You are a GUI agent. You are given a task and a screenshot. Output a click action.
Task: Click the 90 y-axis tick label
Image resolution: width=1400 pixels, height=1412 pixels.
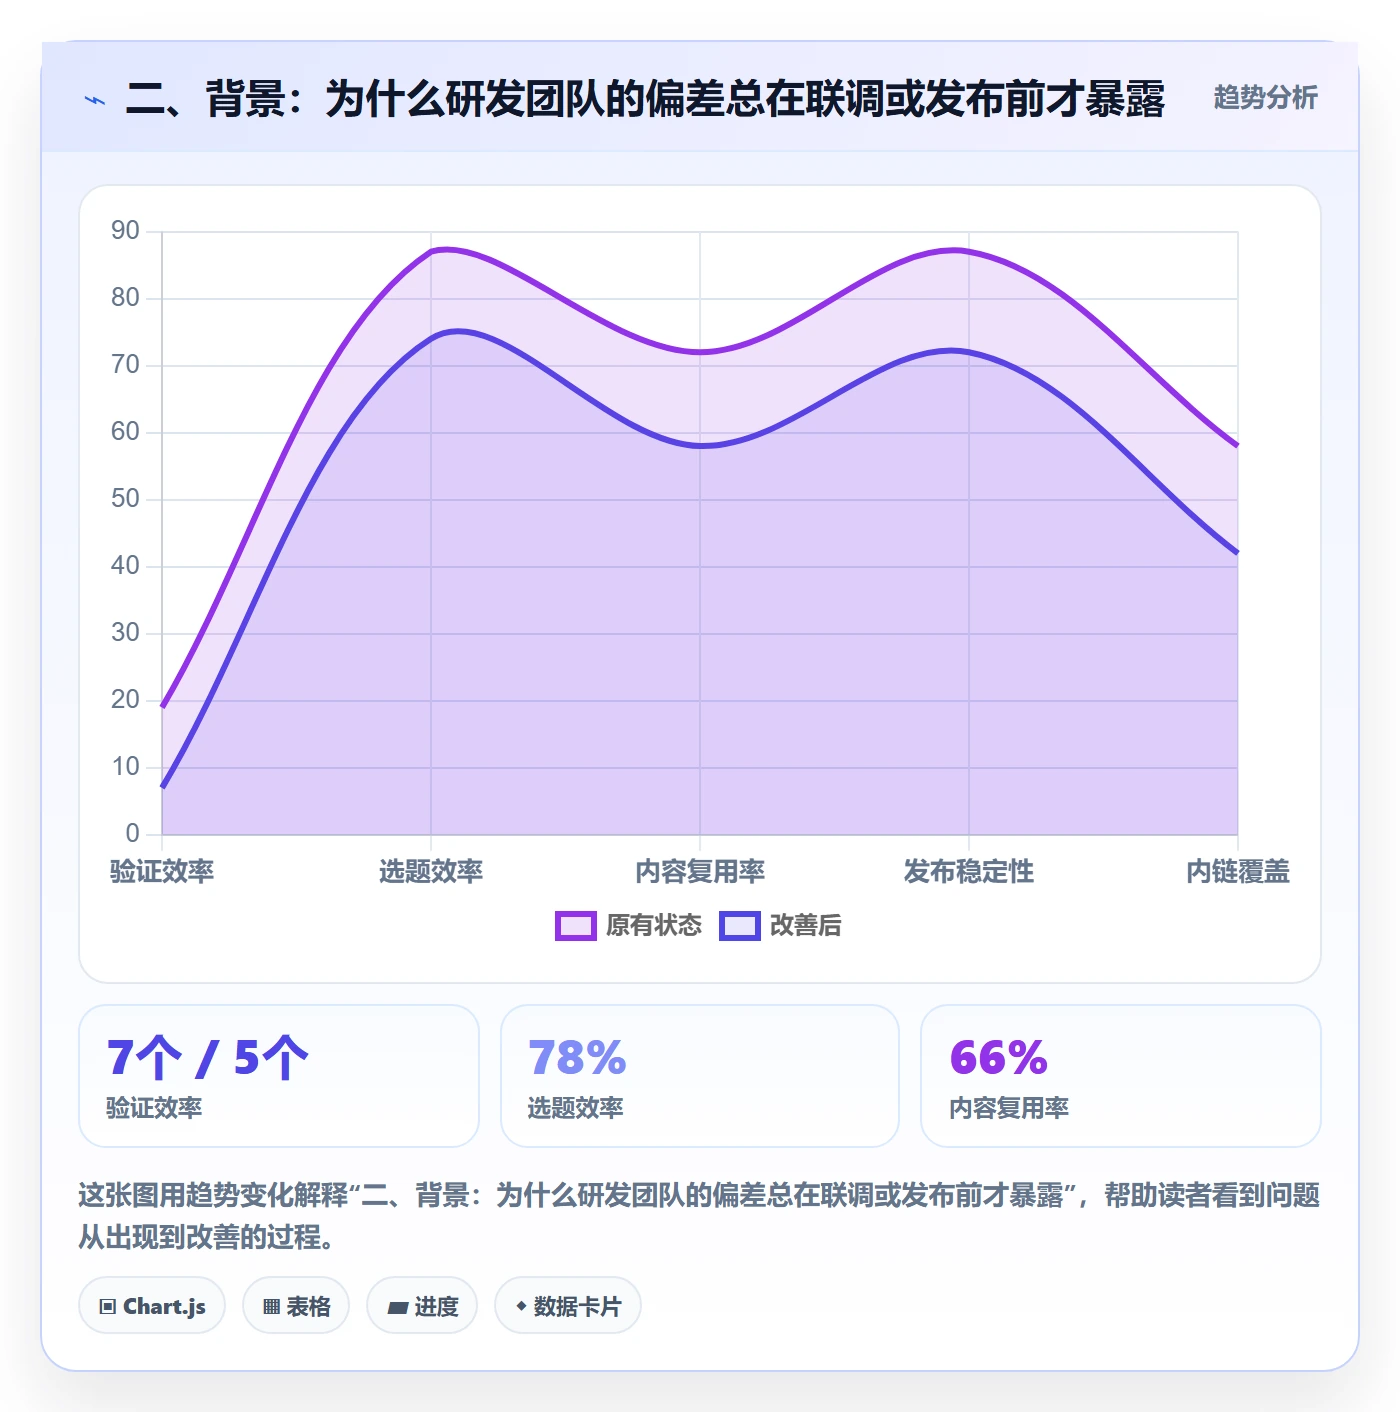tap(125, 231)
